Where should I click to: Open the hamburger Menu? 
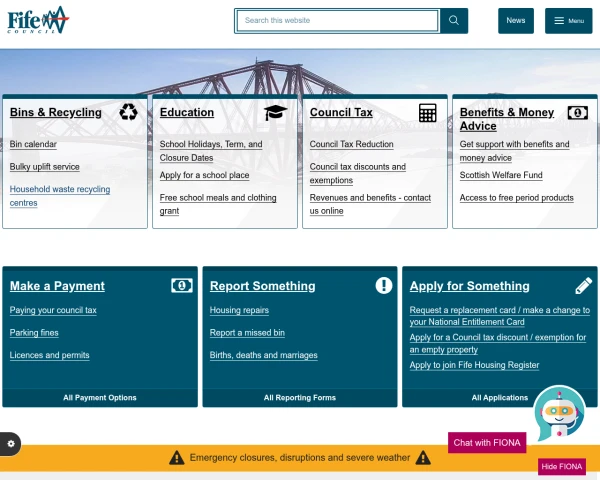569,21
